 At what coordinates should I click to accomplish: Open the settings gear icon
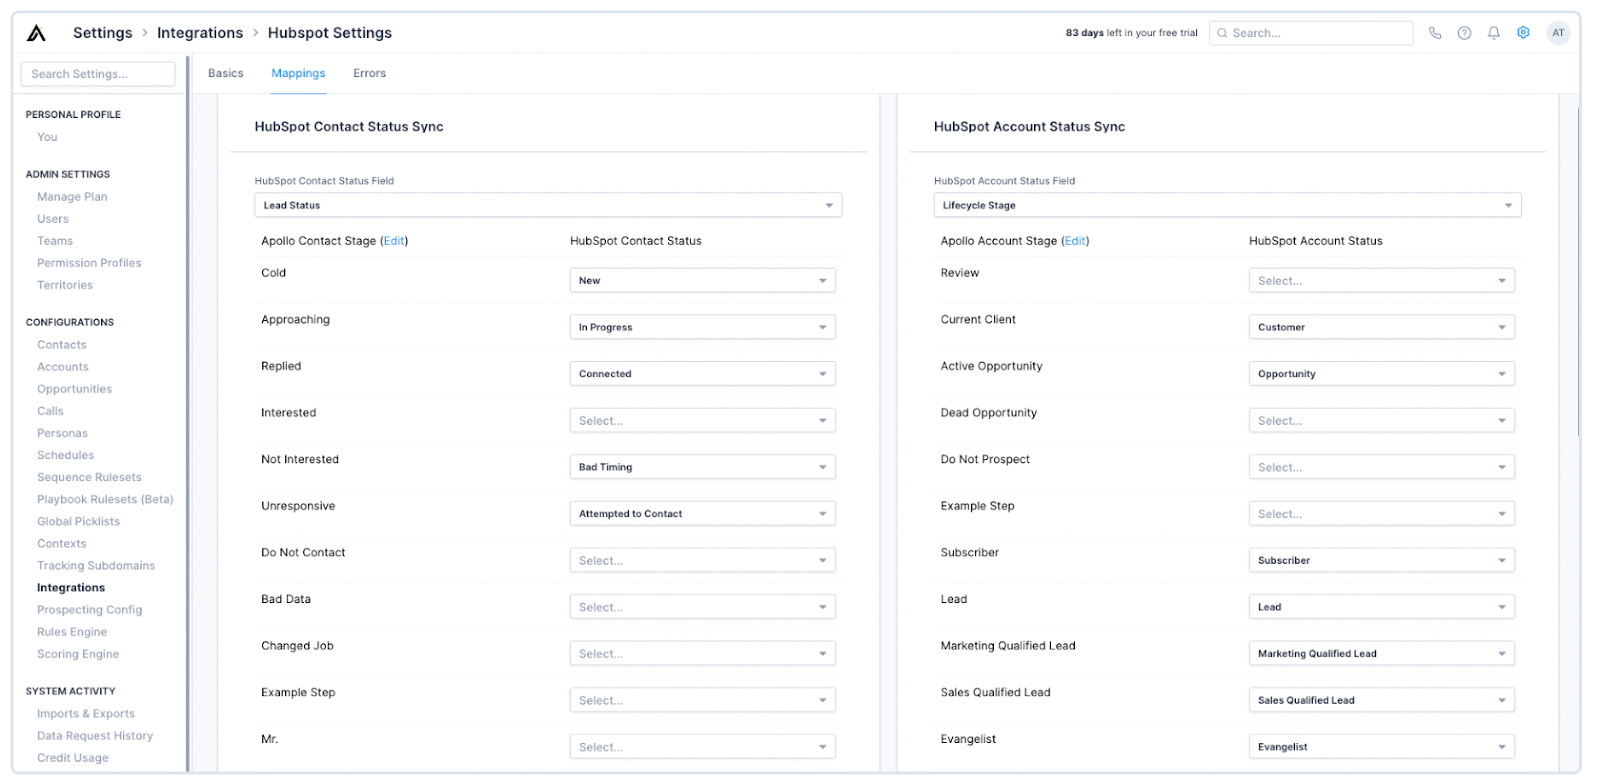click(1523, 33)
